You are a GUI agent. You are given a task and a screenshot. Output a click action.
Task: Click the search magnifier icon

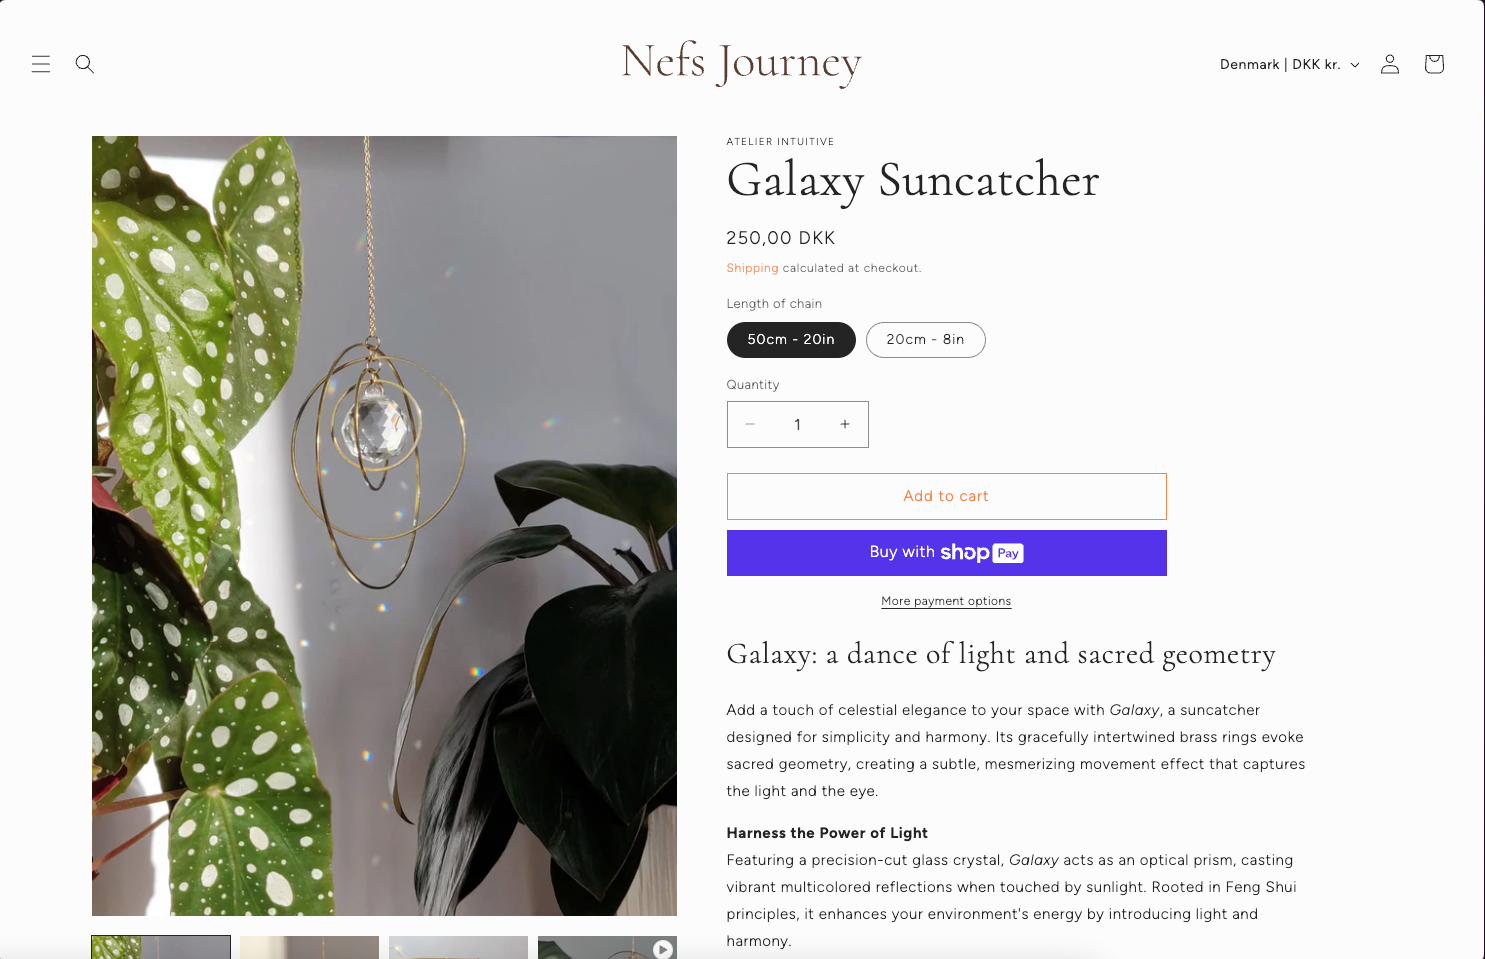[85, 64]
